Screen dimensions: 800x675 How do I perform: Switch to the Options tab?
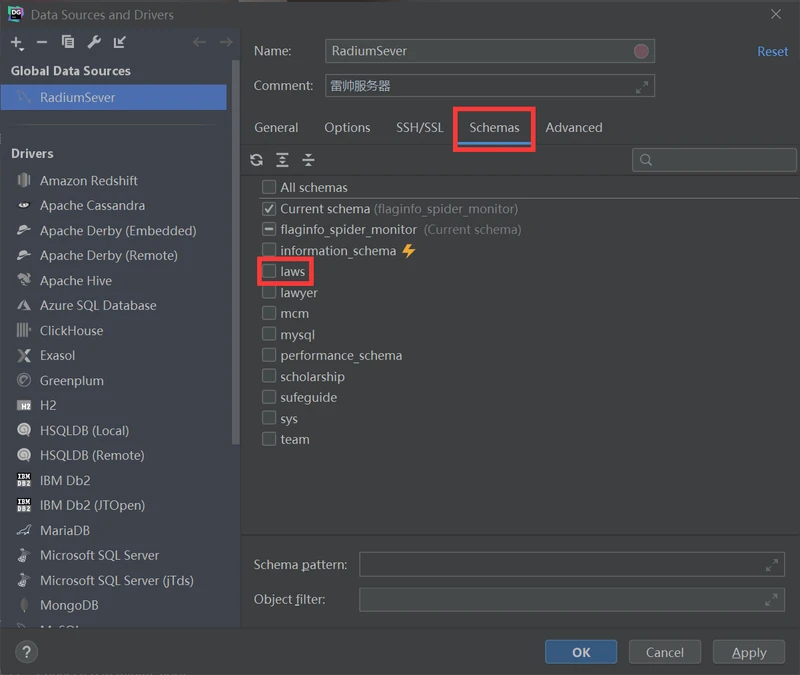(x=347, y=128)
